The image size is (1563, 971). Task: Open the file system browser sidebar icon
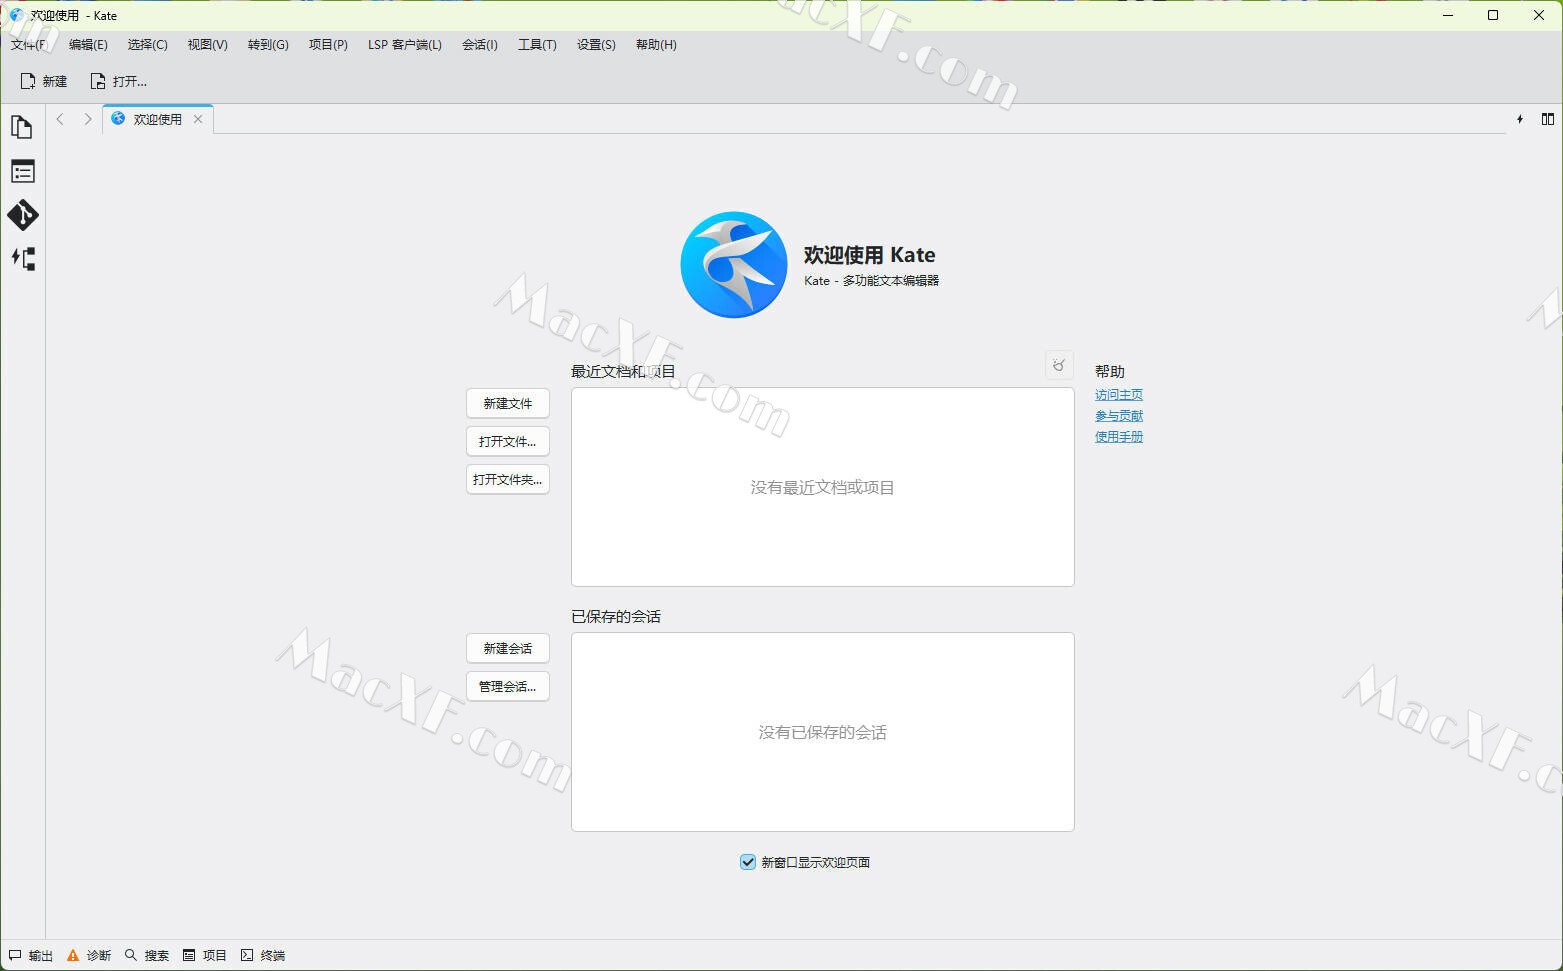click(22, 171)
